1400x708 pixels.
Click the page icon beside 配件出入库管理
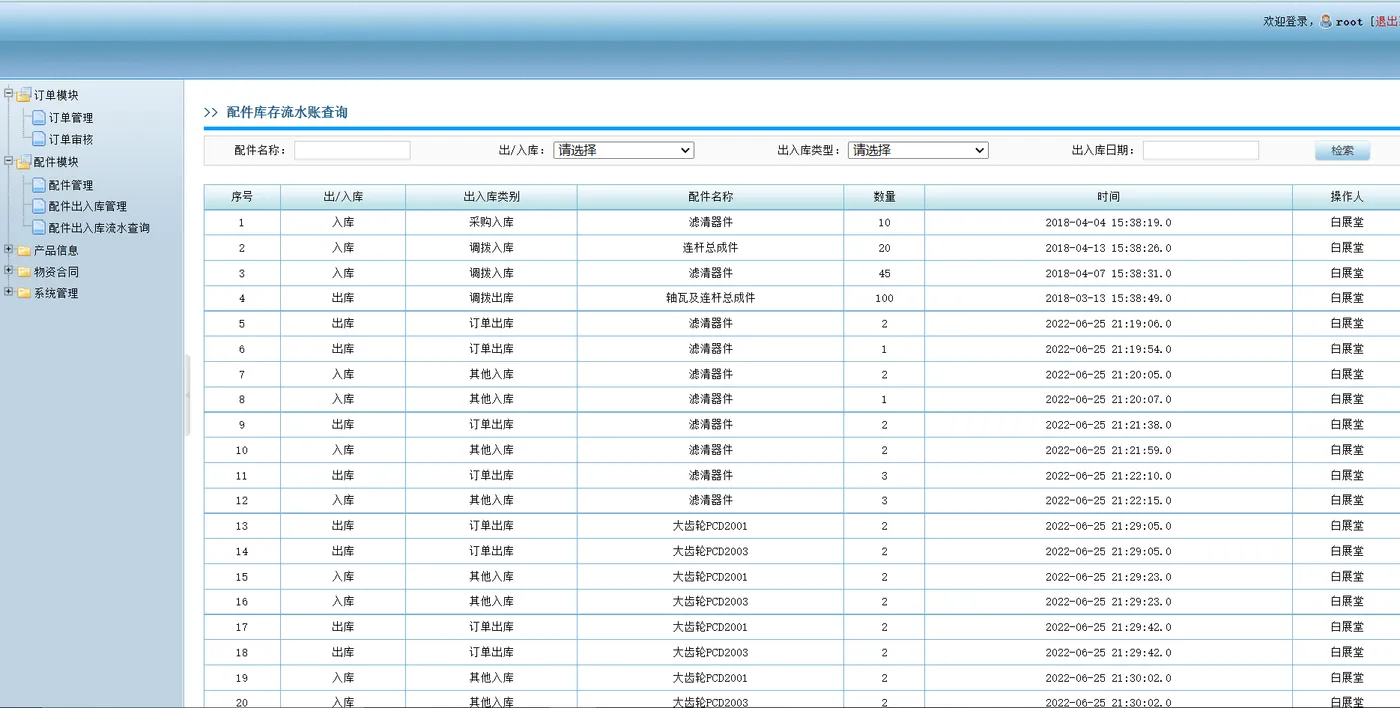click(x=39, y=206)
